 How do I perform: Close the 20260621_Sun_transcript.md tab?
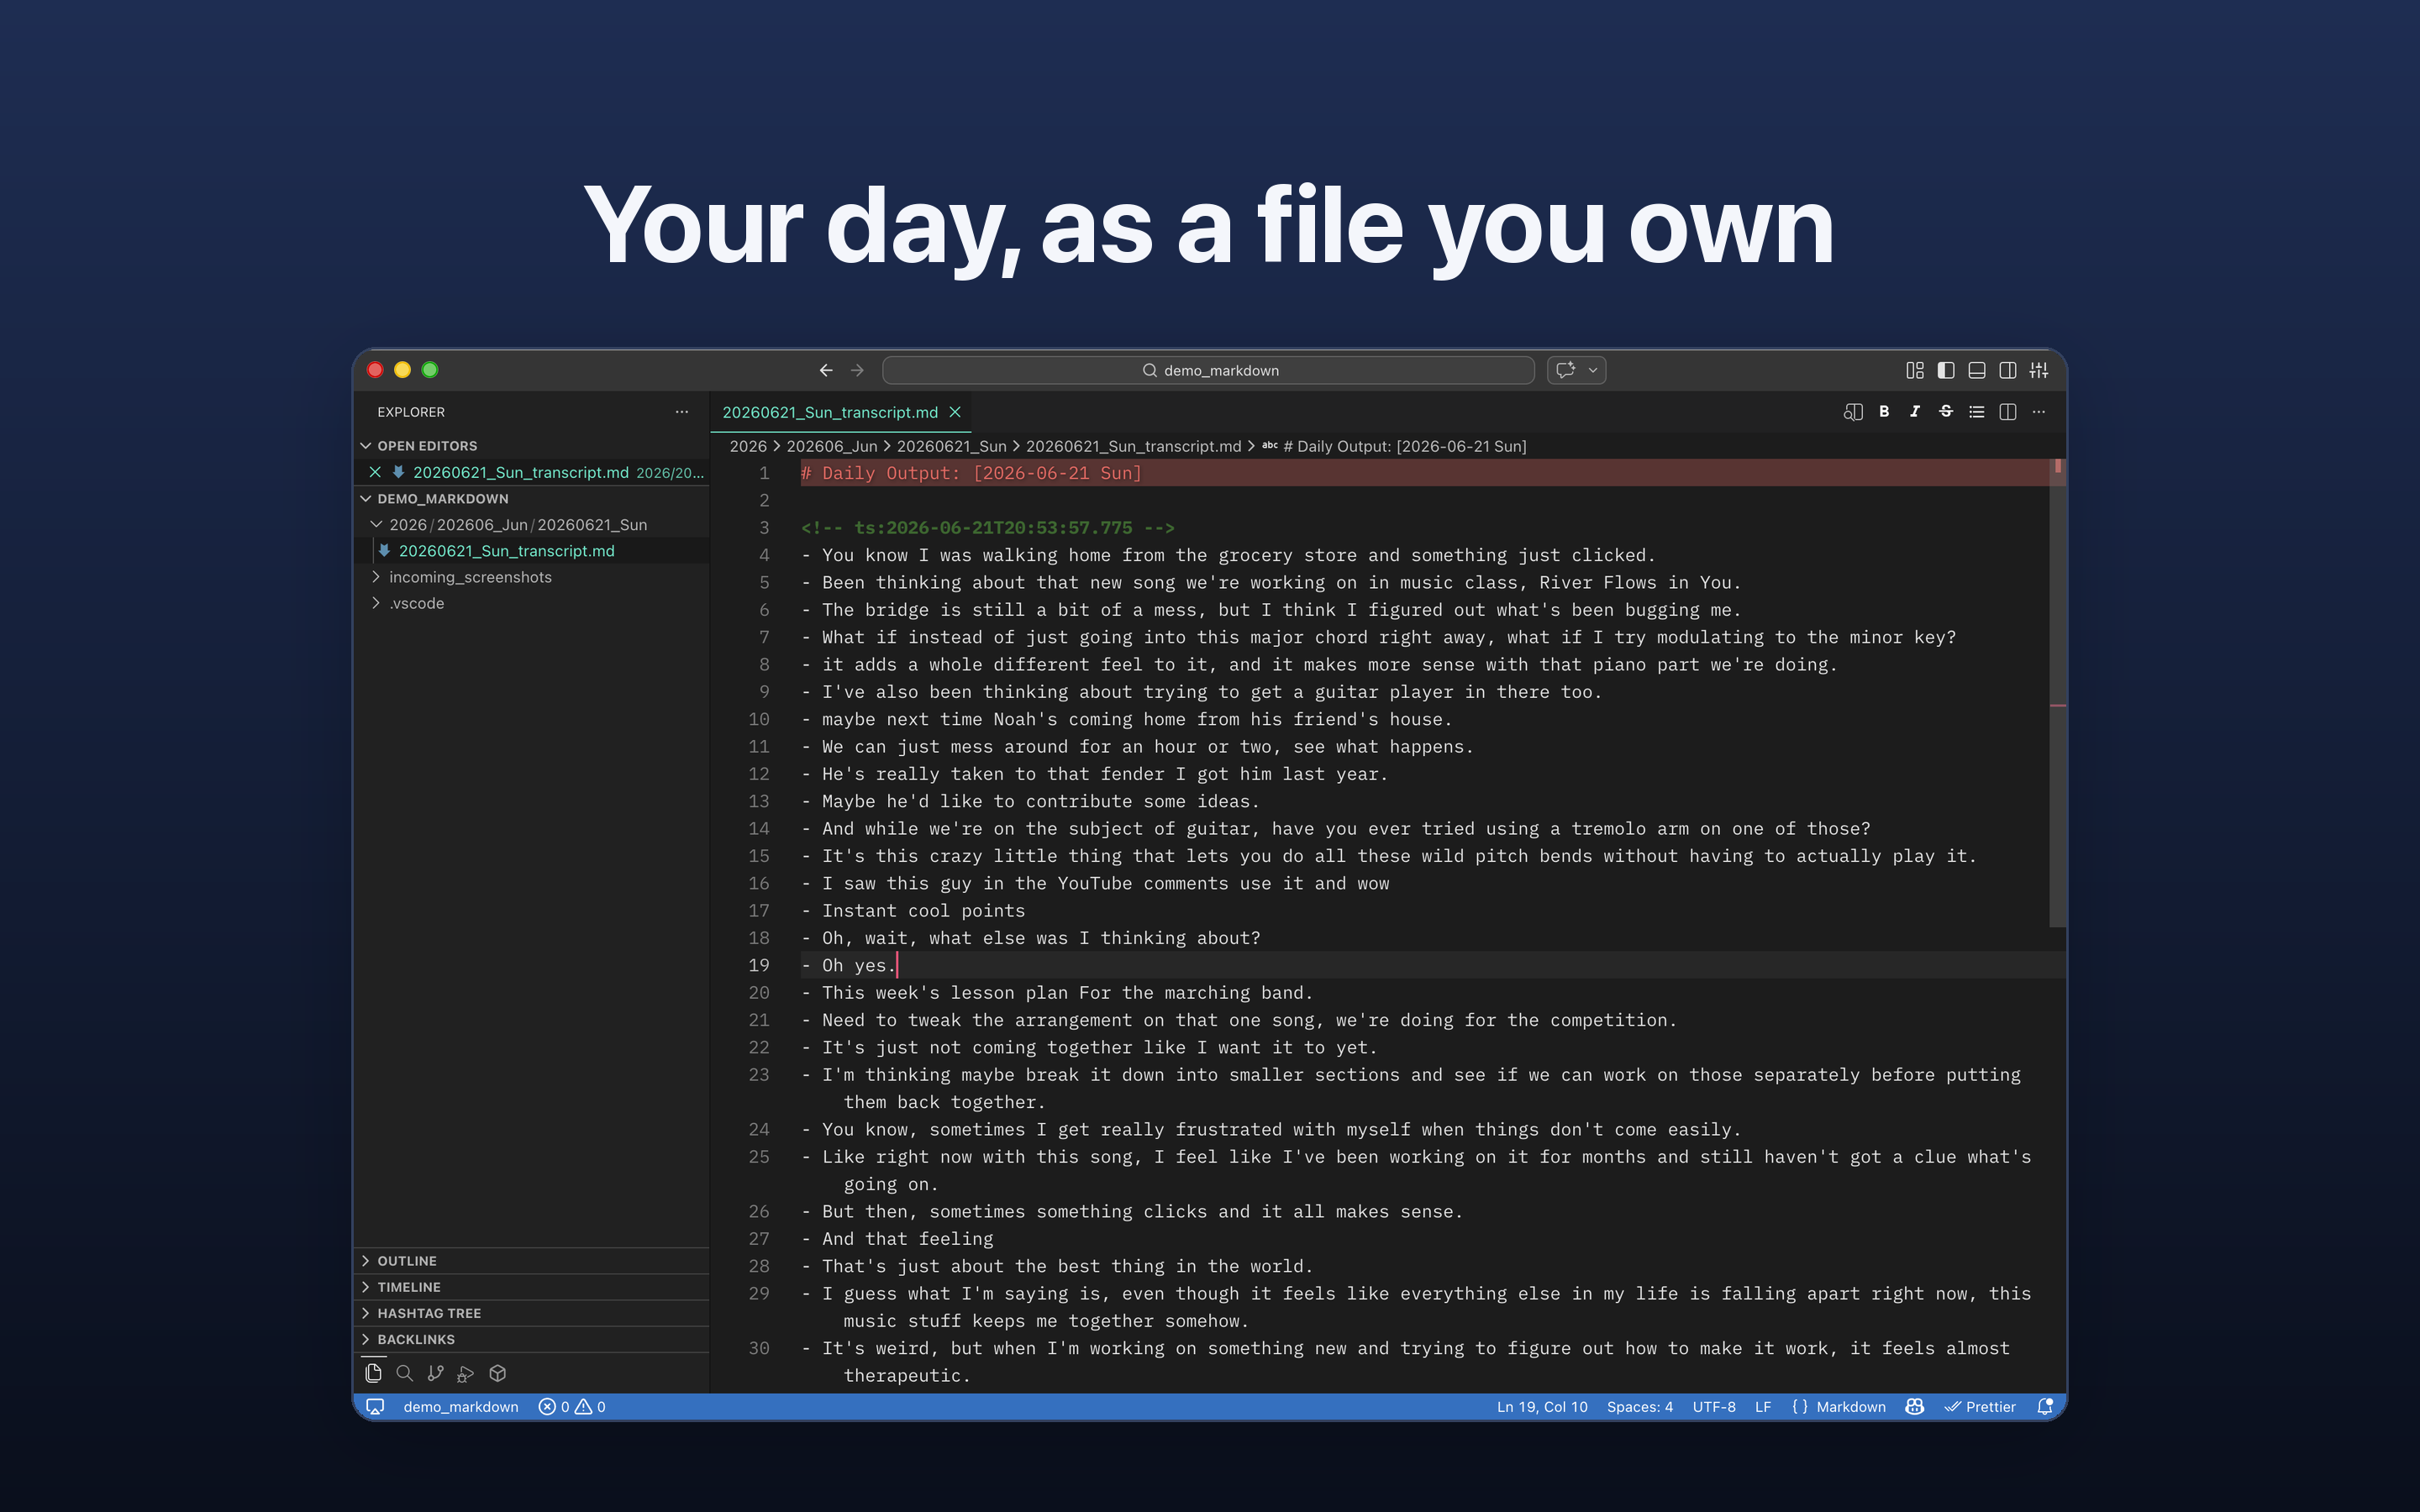coord(955,412)
